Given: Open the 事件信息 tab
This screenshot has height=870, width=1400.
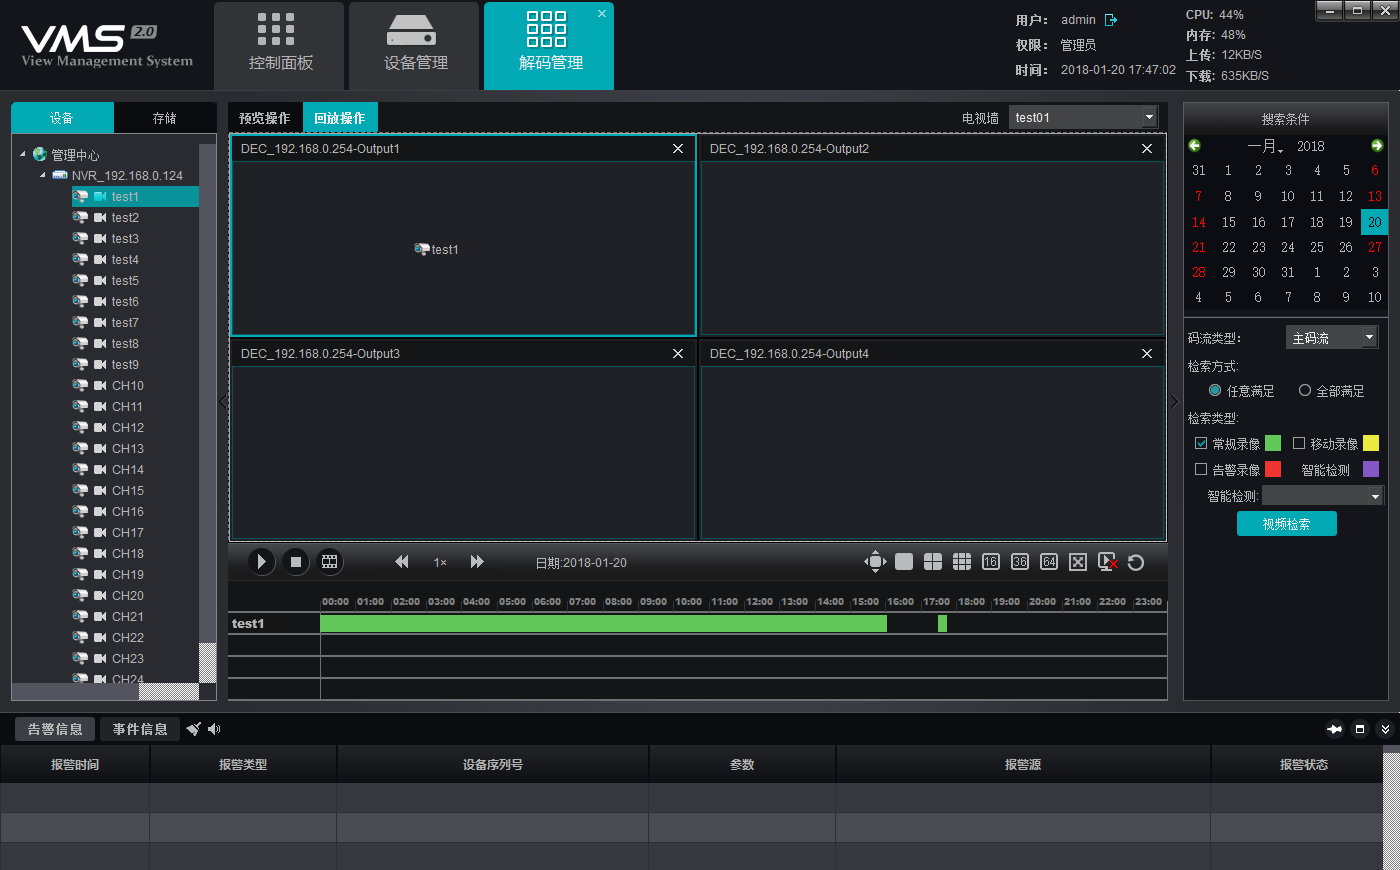Looking at the screenshot, I should click(x=140, y=729).
